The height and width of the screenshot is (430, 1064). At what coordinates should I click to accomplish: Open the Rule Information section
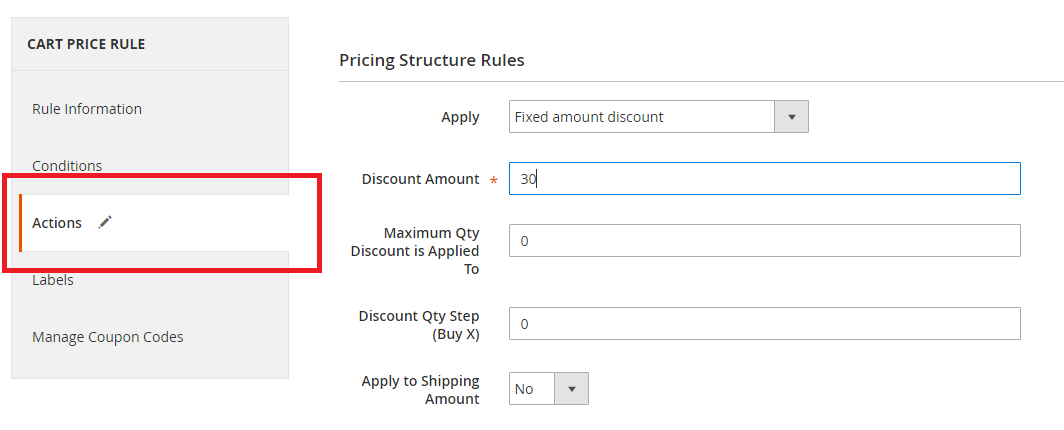click(87, 109)
